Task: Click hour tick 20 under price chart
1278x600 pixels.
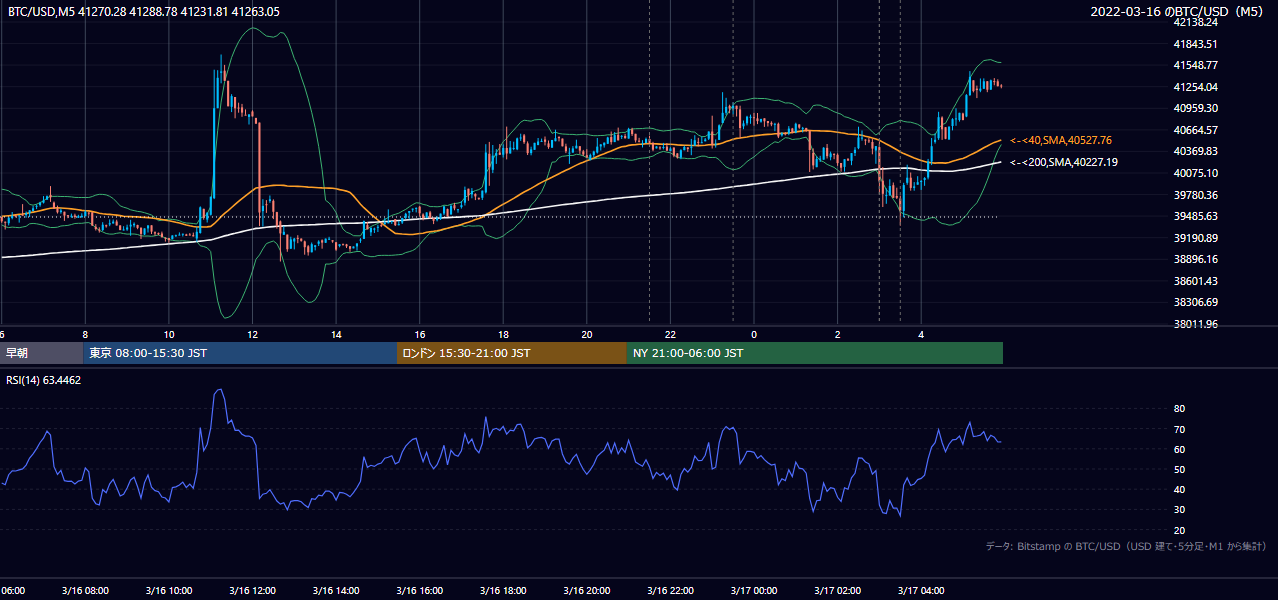Action: (x=587, y=334)
